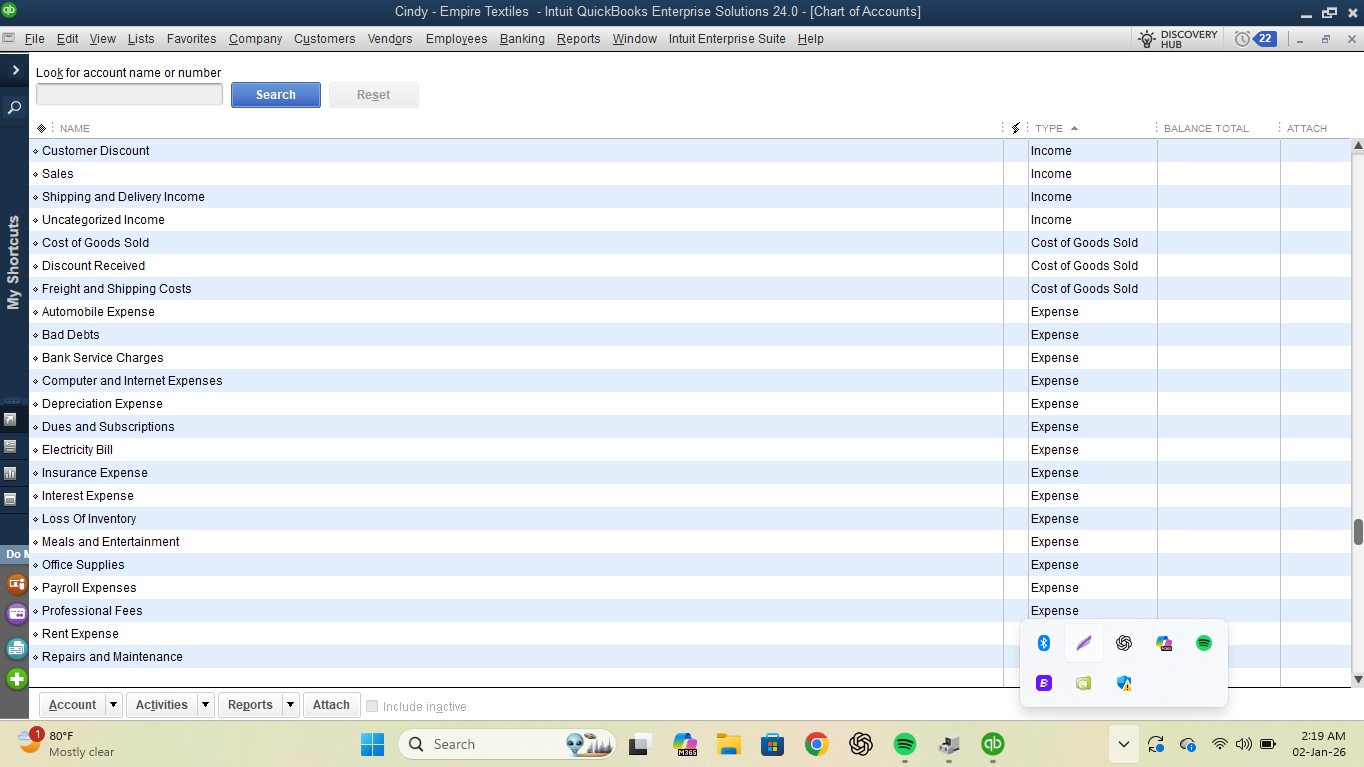
Task: Click the teal printer icon in sidebar
Action: tap(16, 647)
